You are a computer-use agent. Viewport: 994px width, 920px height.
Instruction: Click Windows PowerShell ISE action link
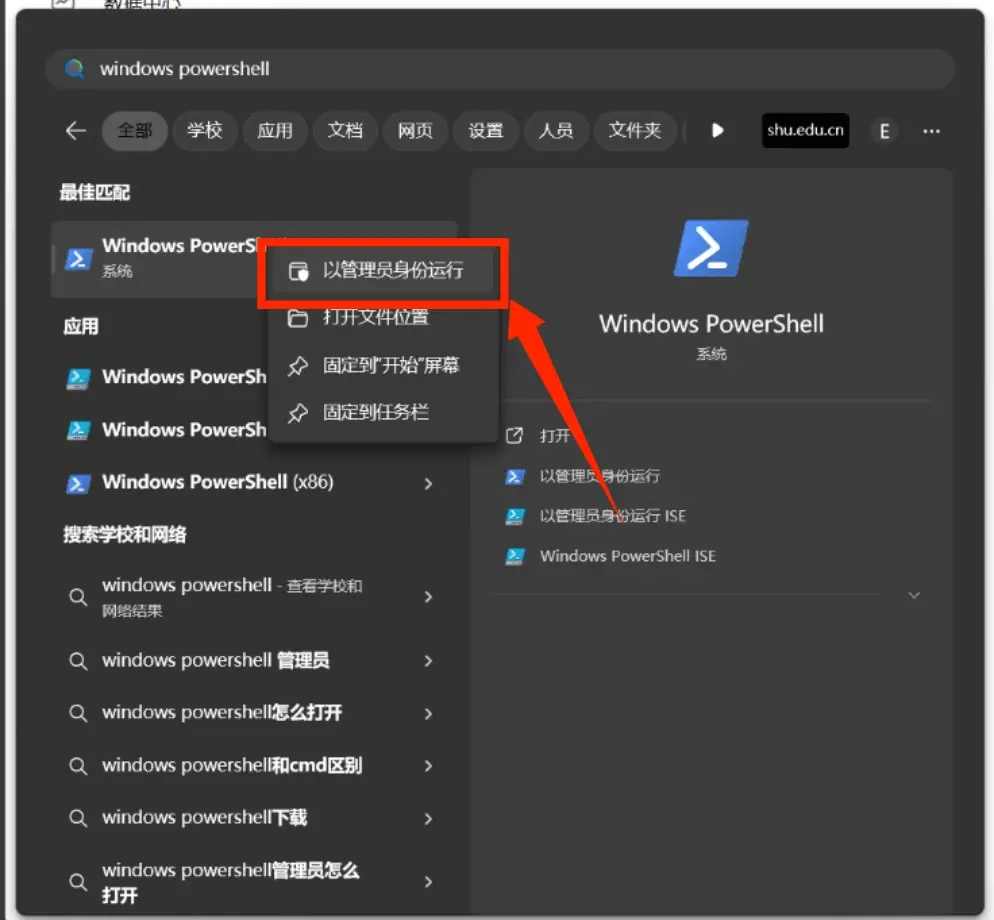pos(628,557)
